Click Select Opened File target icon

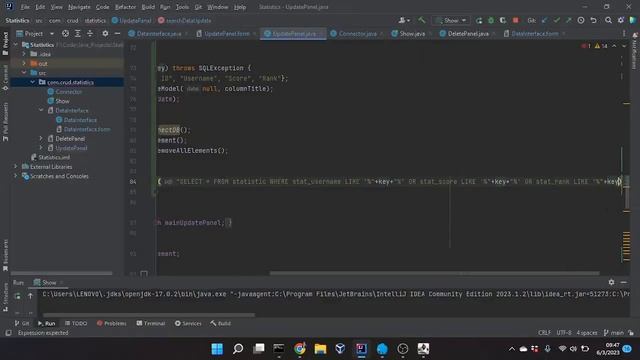pyautogui.click(x=65, y=33)
